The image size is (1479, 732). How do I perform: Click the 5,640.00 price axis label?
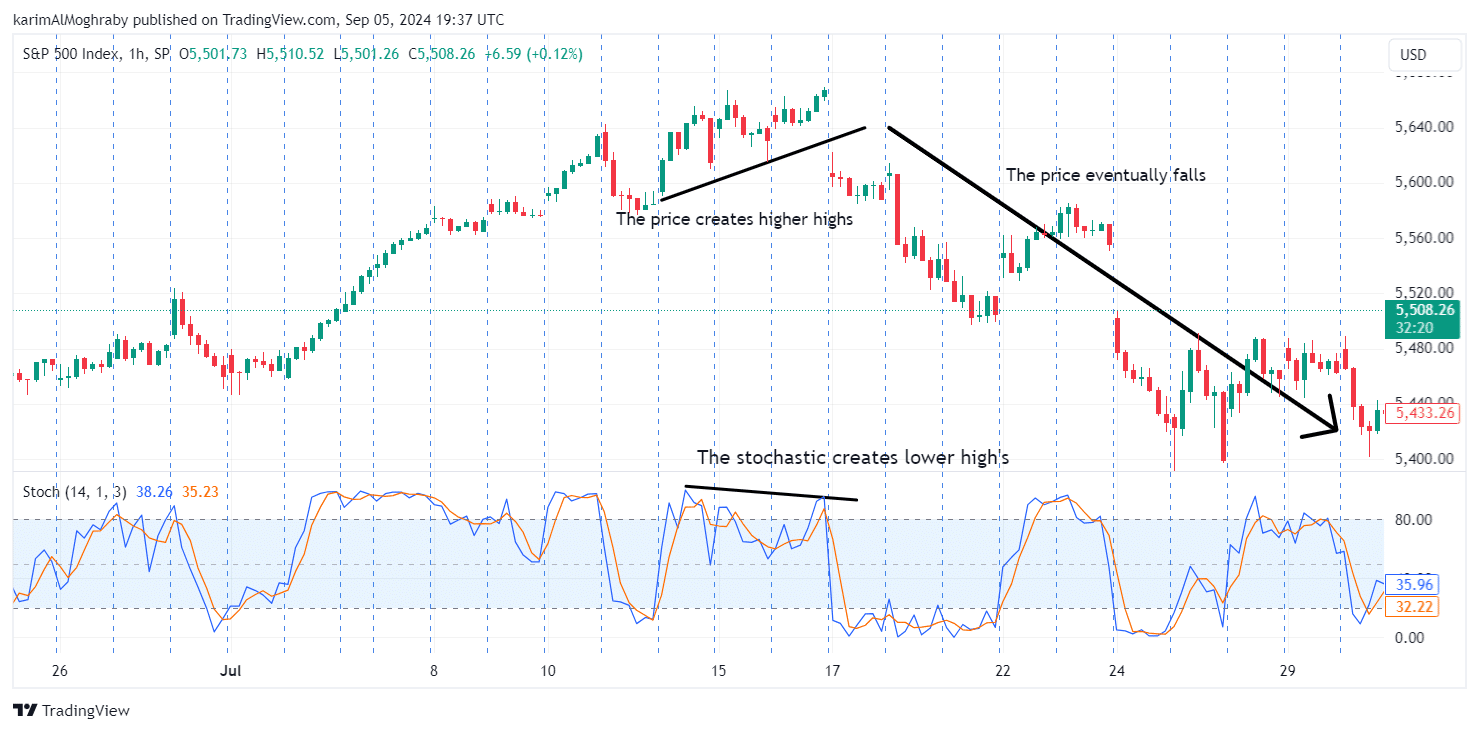pos(1424,127)
